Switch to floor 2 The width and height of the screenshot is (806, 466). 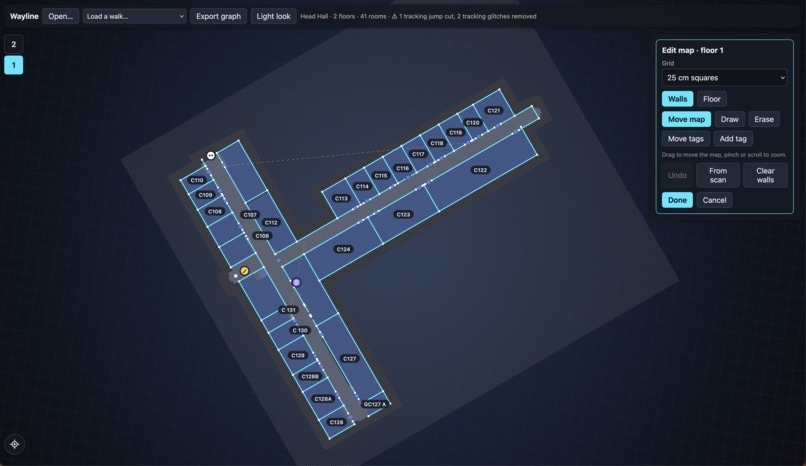[x=13, y=44]
